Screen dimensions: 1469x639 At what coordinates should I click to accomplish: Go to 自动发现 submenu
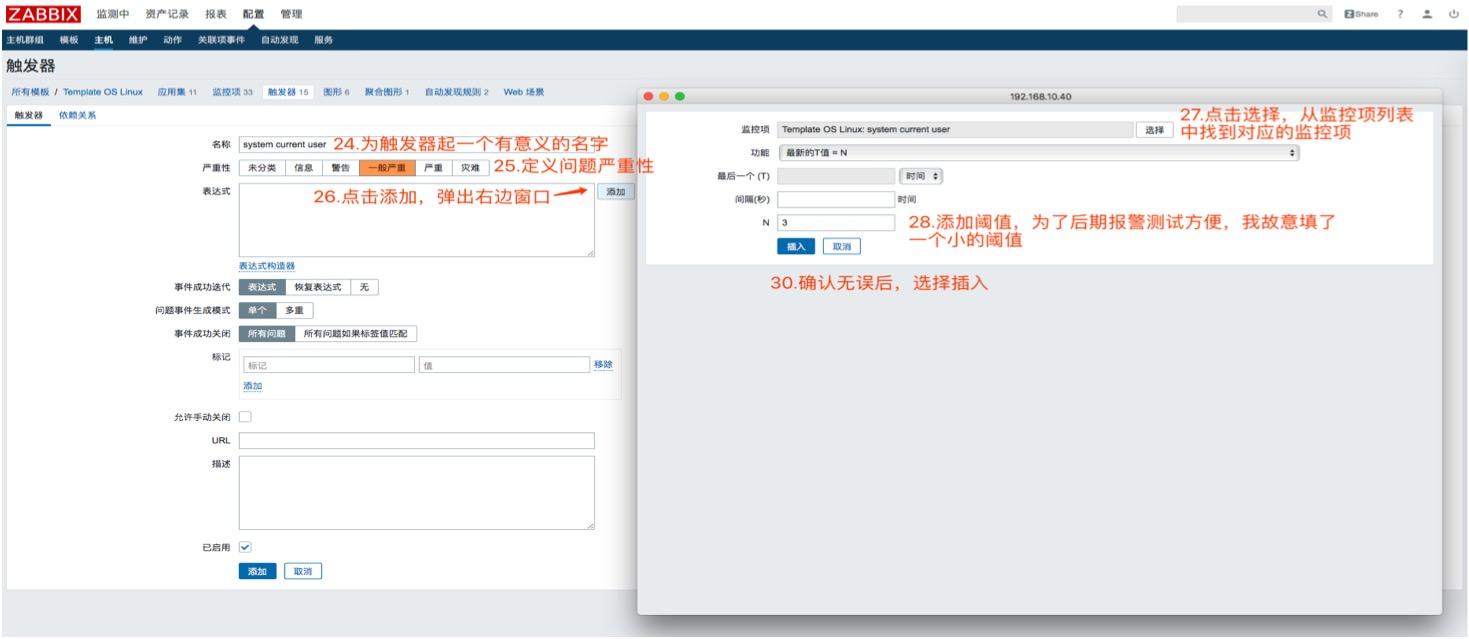[x=280, y=40]
